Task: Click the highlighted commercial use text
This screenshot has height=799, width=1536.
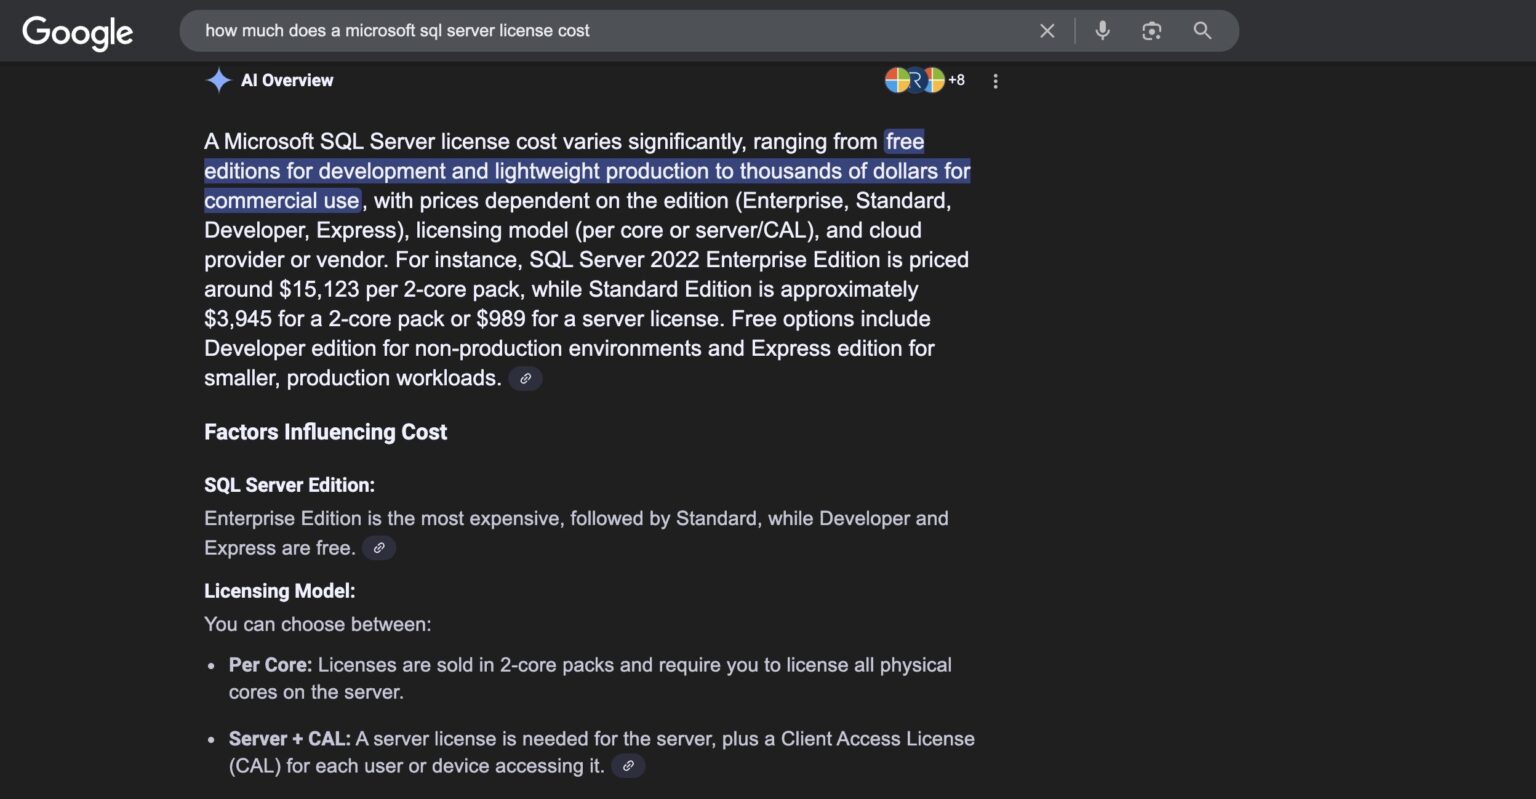Action: (282, 200)
